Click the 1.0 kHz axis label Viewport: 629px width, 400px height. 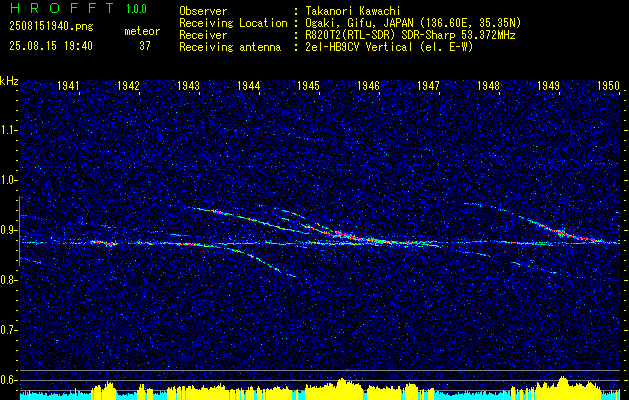point(8,180)
